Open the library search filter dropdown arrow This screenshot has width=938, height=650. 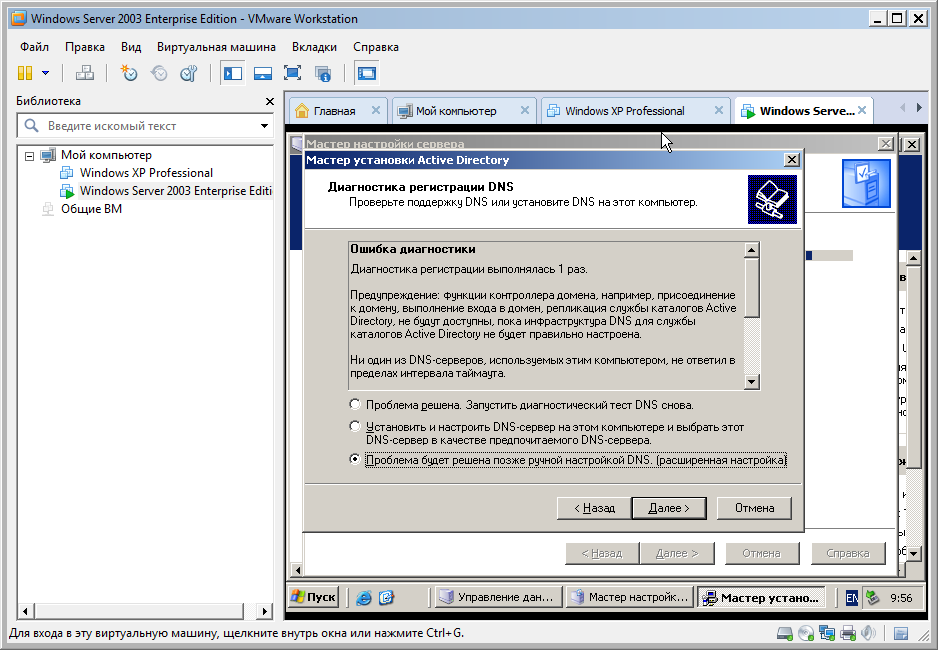(264, 126)
